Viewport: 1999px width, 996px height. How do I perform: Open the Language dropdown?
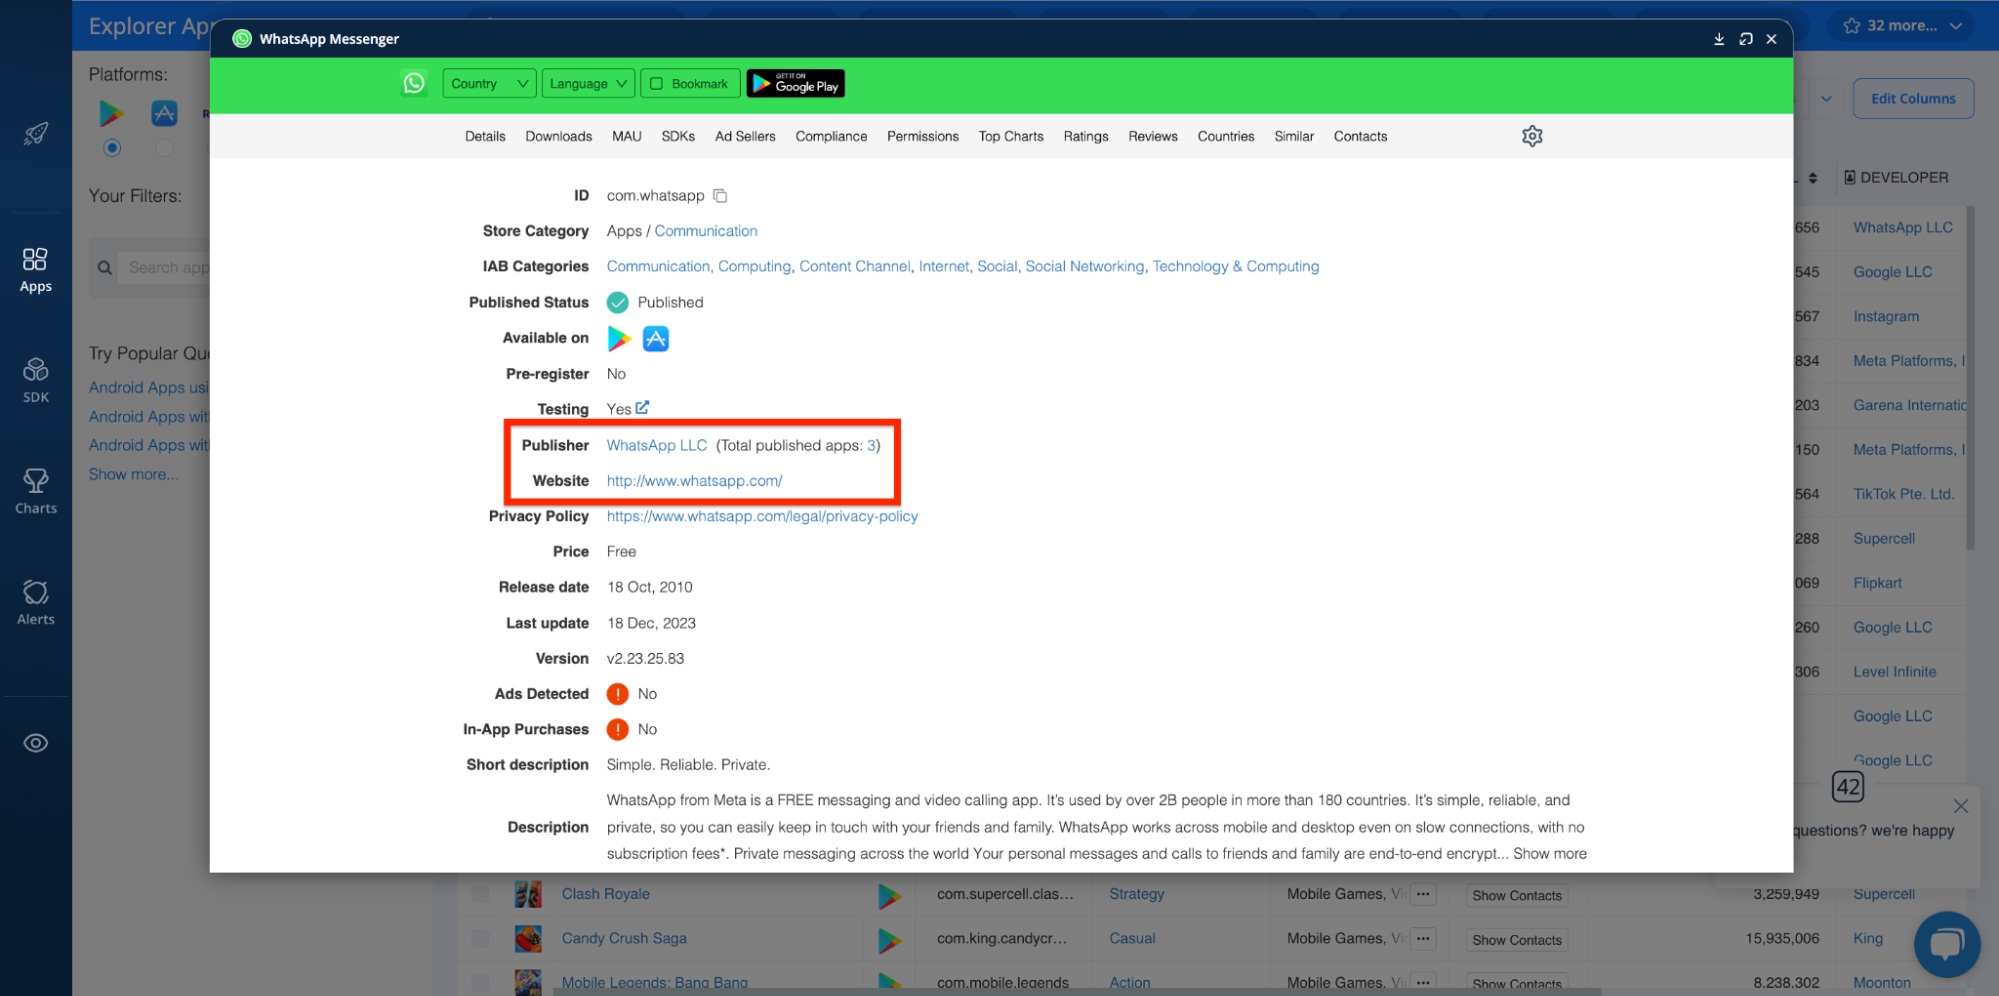click(588, 83)
